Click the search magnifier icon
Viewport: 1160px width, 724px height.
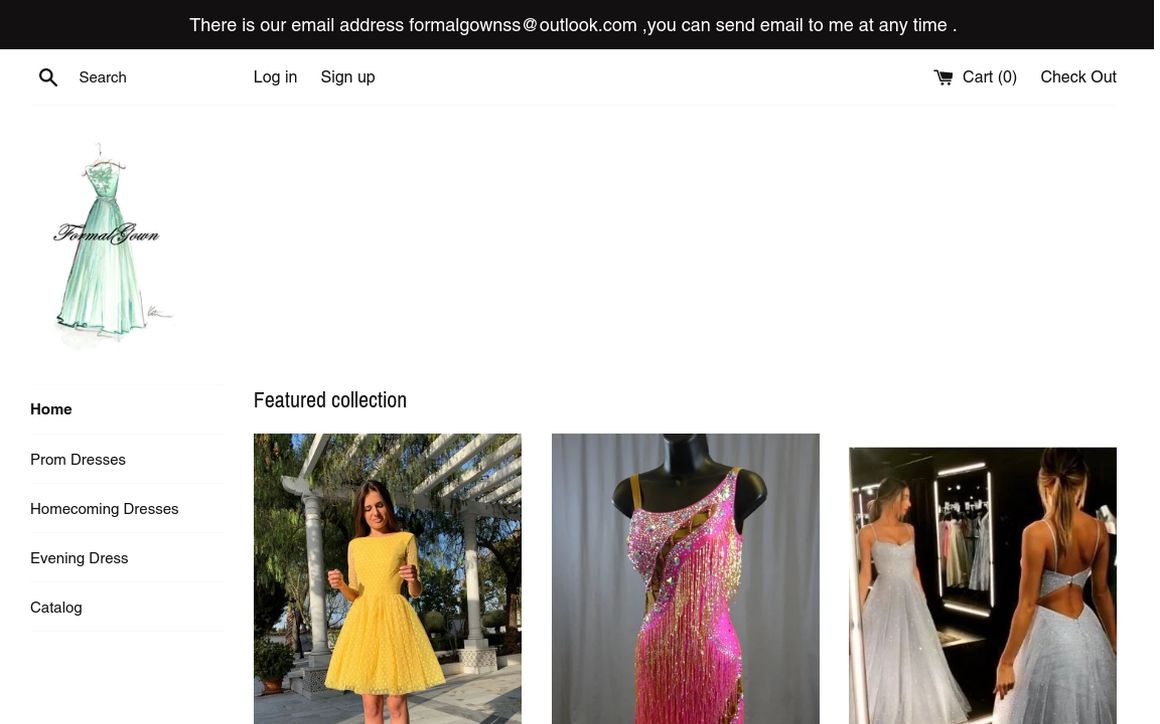[48, 77]
